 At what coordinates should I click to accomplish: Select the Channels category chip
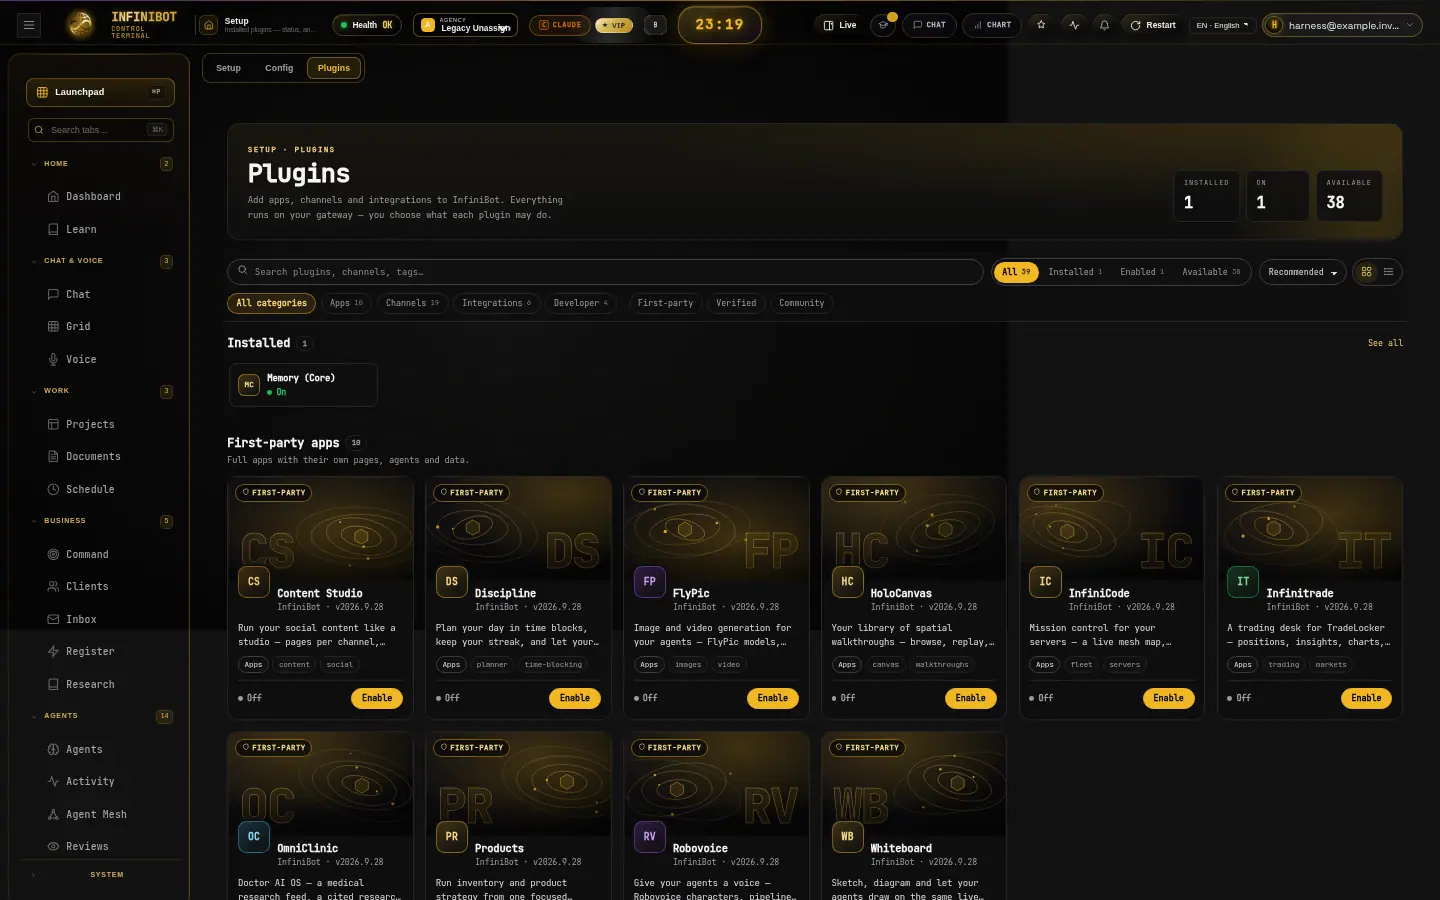coord(412,303)
